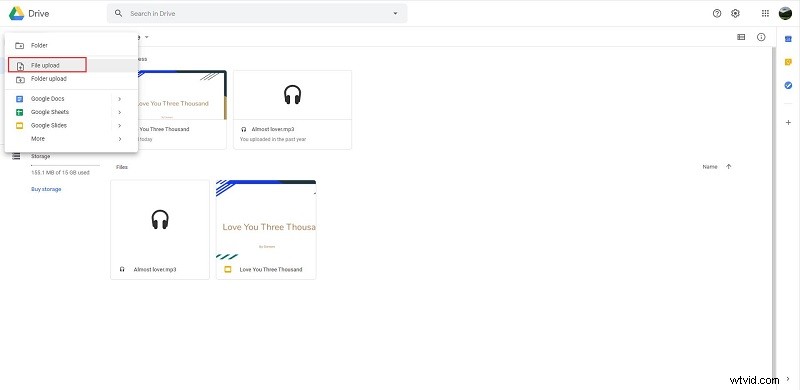The image size is (800, 390).
Task: Open quick access Almost lover.mp3 headphones thumbnail
Action: pyautogui.click(x=292, y=95)
